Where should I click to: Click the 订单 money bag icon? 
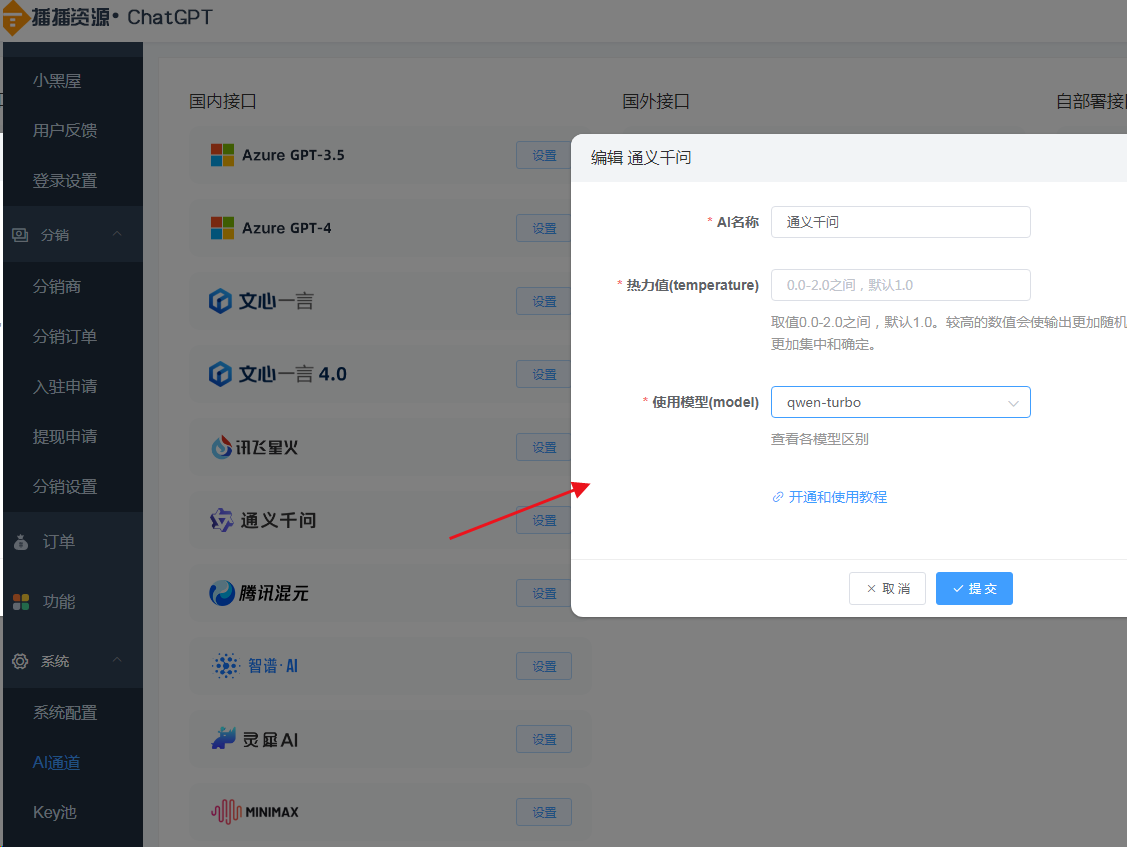[x=21, y=542]
